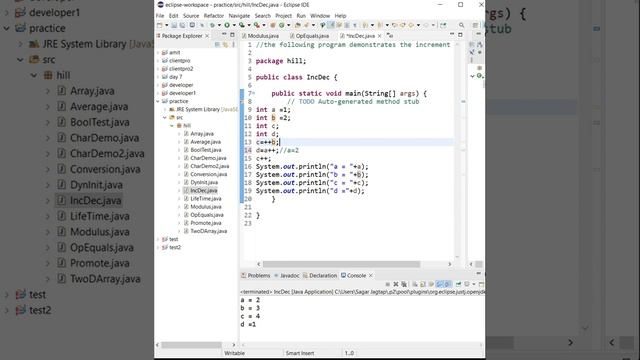Expand the amit project in Package Explorer

click(x=158, y=53)
